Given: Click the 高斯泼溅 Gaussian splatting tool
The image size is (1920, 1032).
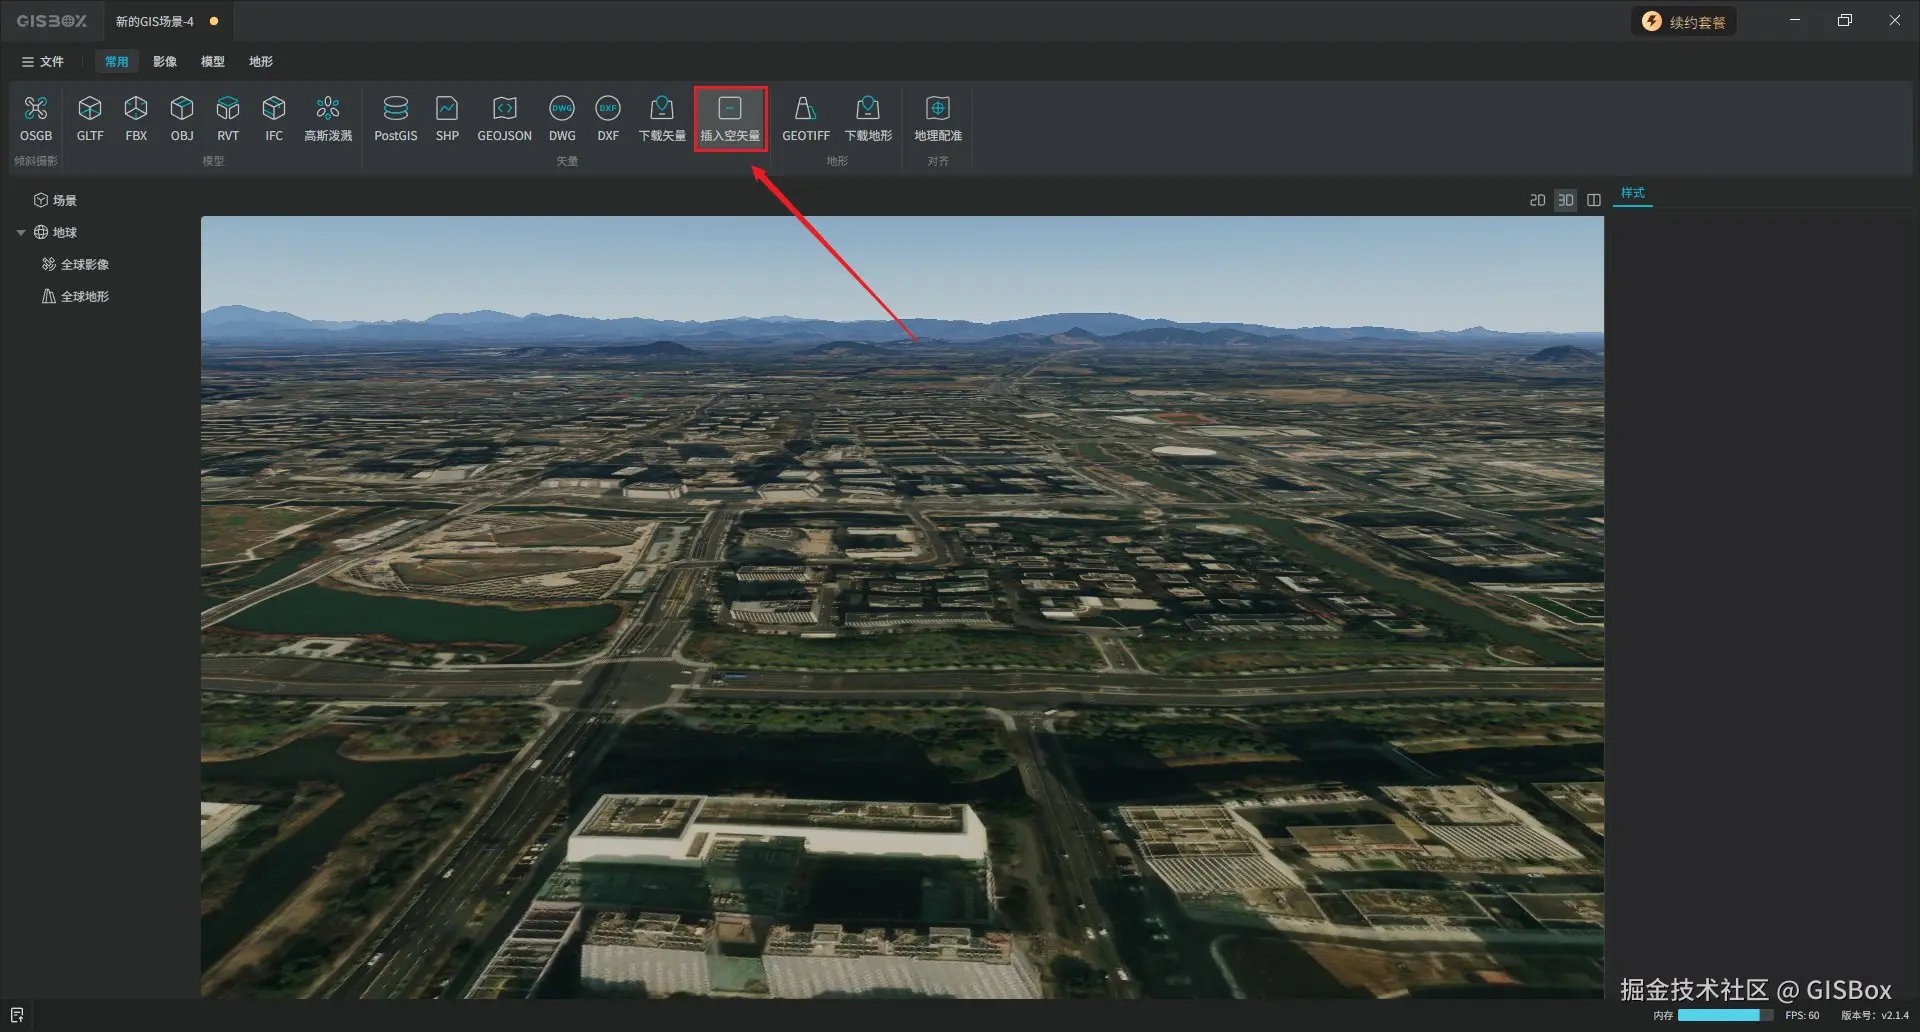Looking at the screenshot, I should point(328,119).
